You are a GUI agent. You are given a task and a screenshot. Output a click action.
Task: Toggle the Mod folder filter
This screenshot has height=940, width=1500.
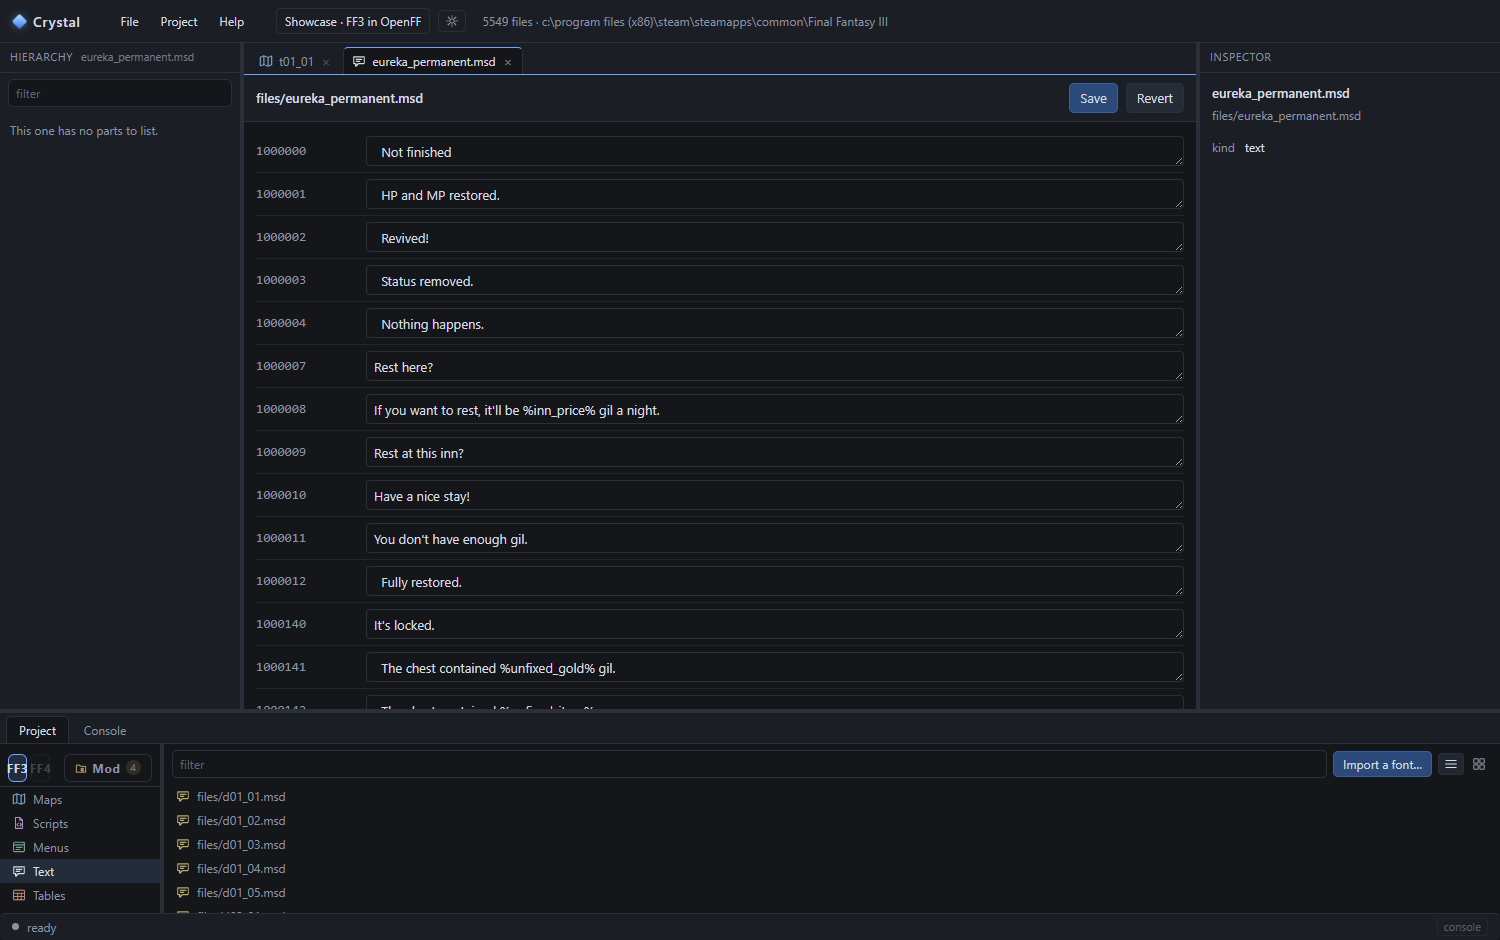click(x=108, y=768)
